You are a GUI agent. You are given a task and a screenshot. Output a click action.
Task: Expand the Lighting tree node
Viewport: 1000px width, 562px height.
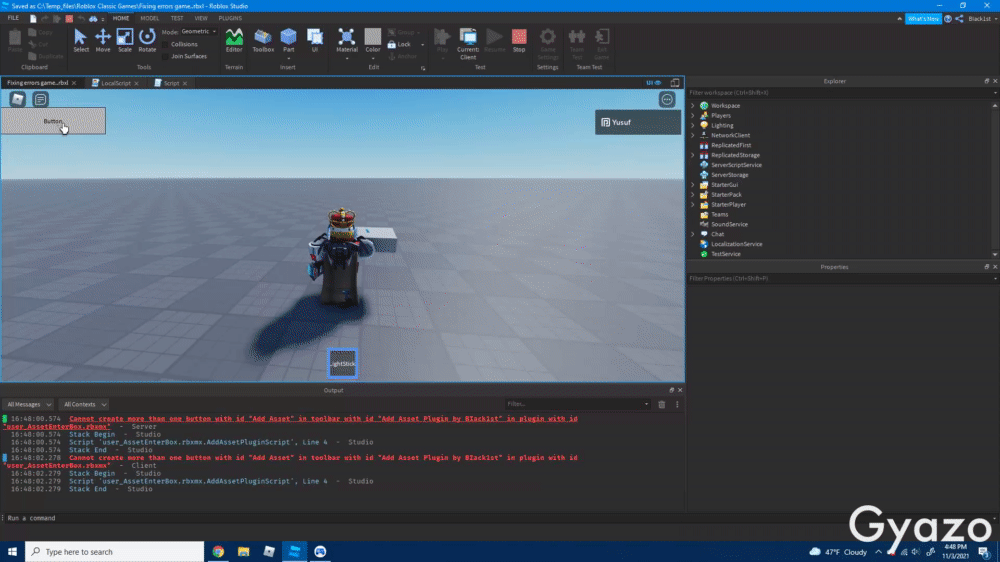(x=693, y=126)
